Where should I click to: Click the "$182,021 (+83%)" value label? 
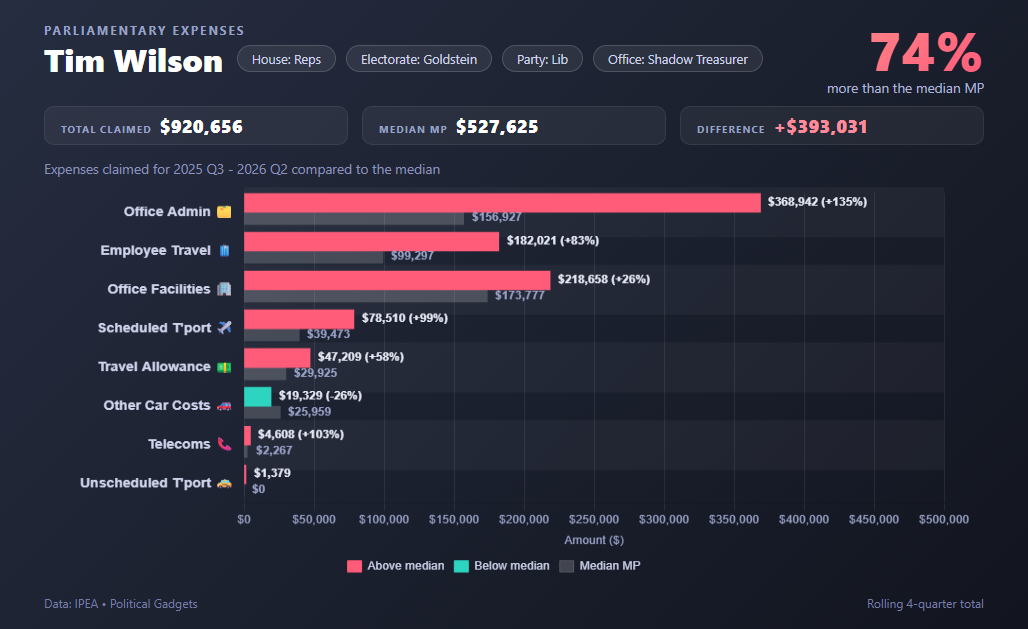[x=553, y=241]
